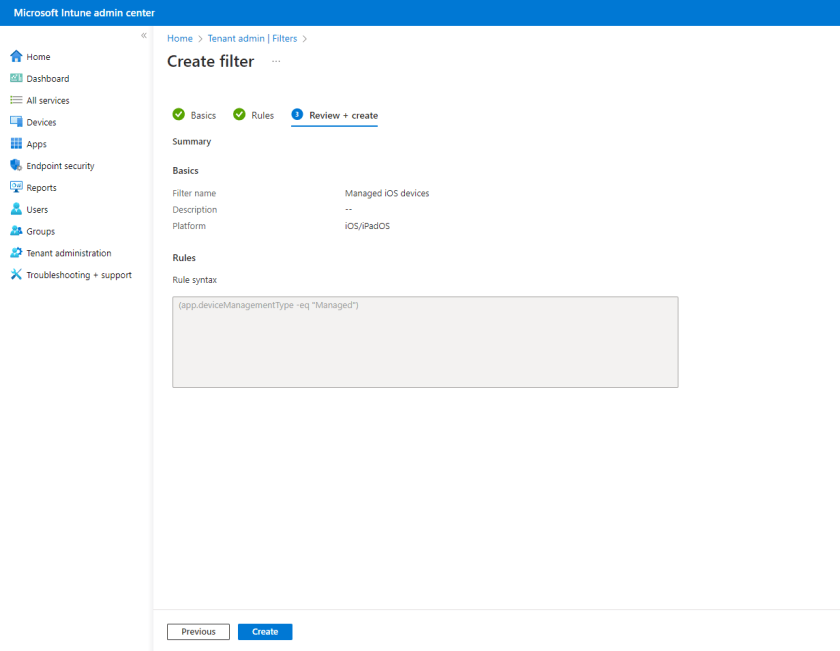
Task: Click the Users person icon
Action: pyautogui.click(x=16, y=209)
